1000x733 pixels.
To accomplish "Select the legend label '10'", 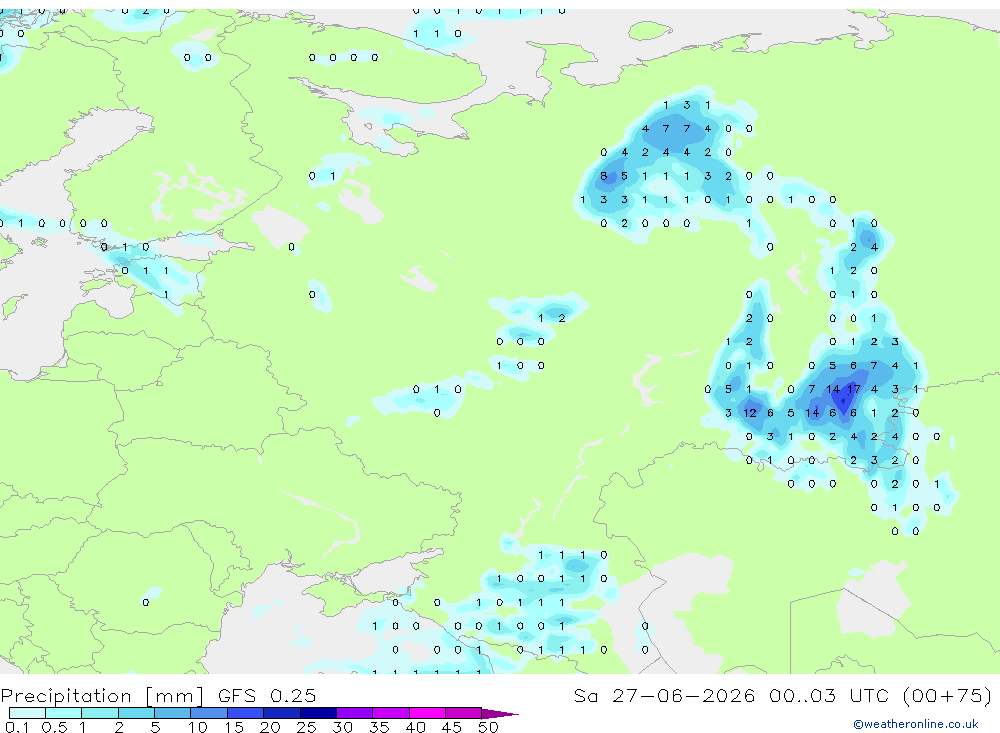I will tap(198, 727).
